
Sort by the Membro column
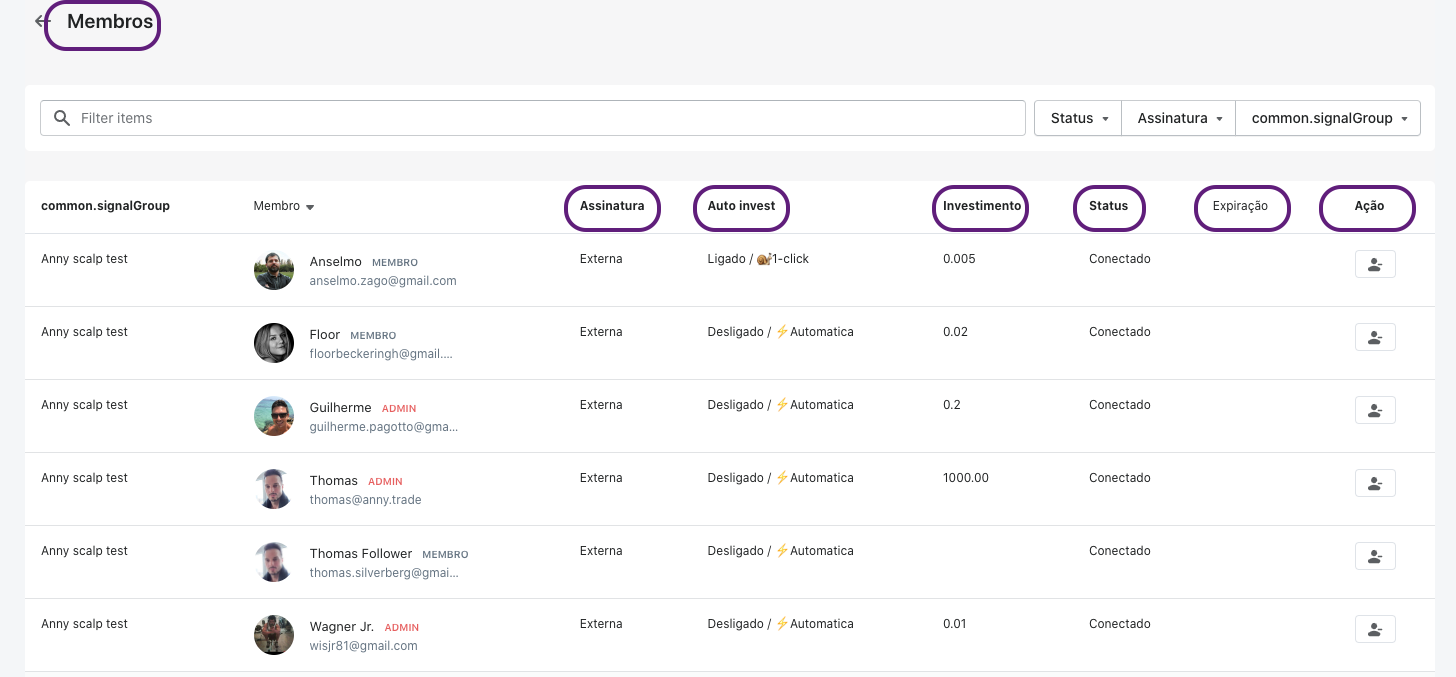click(284, 206)
